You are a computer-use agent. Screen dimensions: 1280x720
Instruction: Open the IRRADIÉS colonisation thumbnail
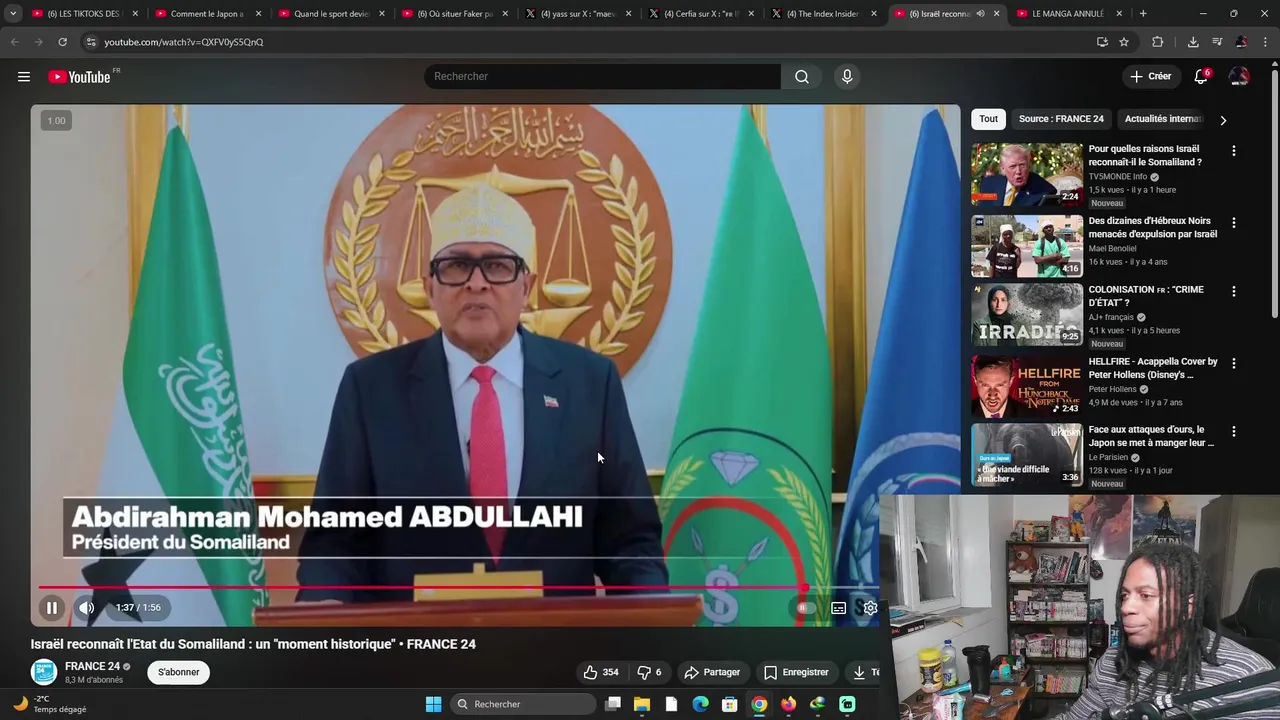click(x=1027, y=315)
